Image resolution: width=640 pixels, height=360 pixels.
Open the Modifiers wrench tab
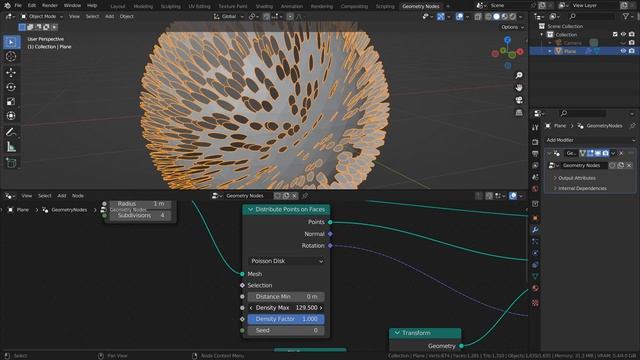(535, 230)
